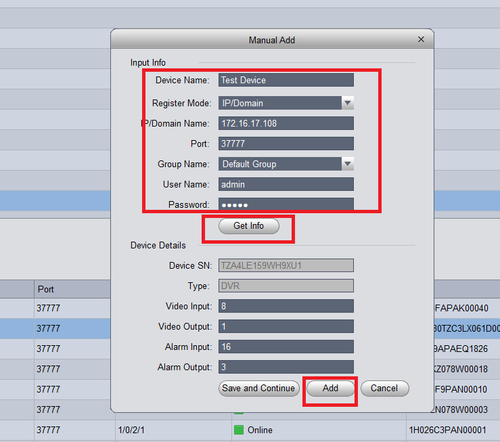Select the IP/Domain Name field

click(286, 123)
